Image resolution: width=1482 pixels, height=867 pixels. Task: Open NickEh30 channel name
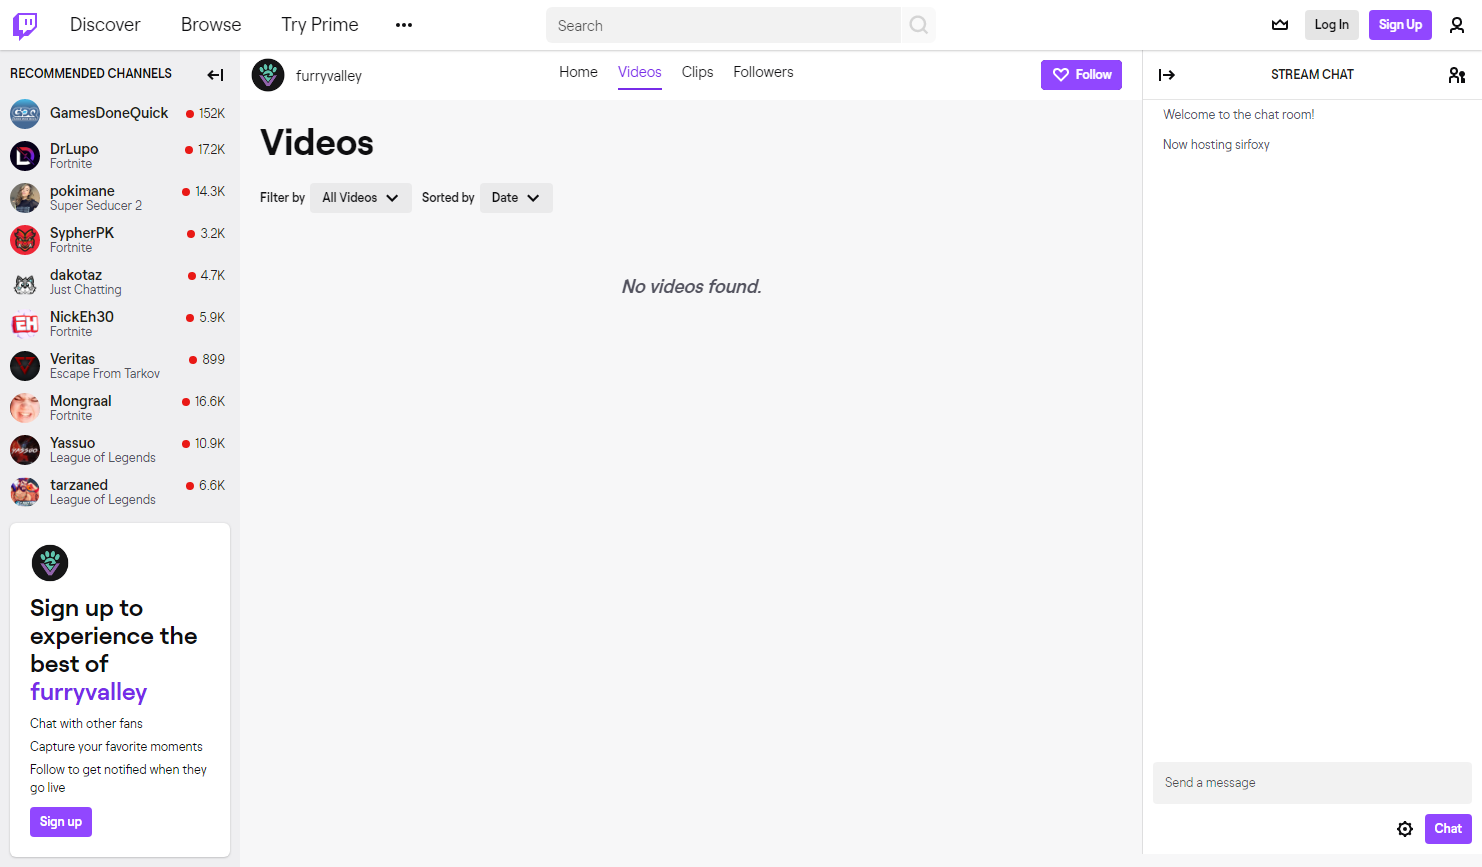tap(82, 317)
